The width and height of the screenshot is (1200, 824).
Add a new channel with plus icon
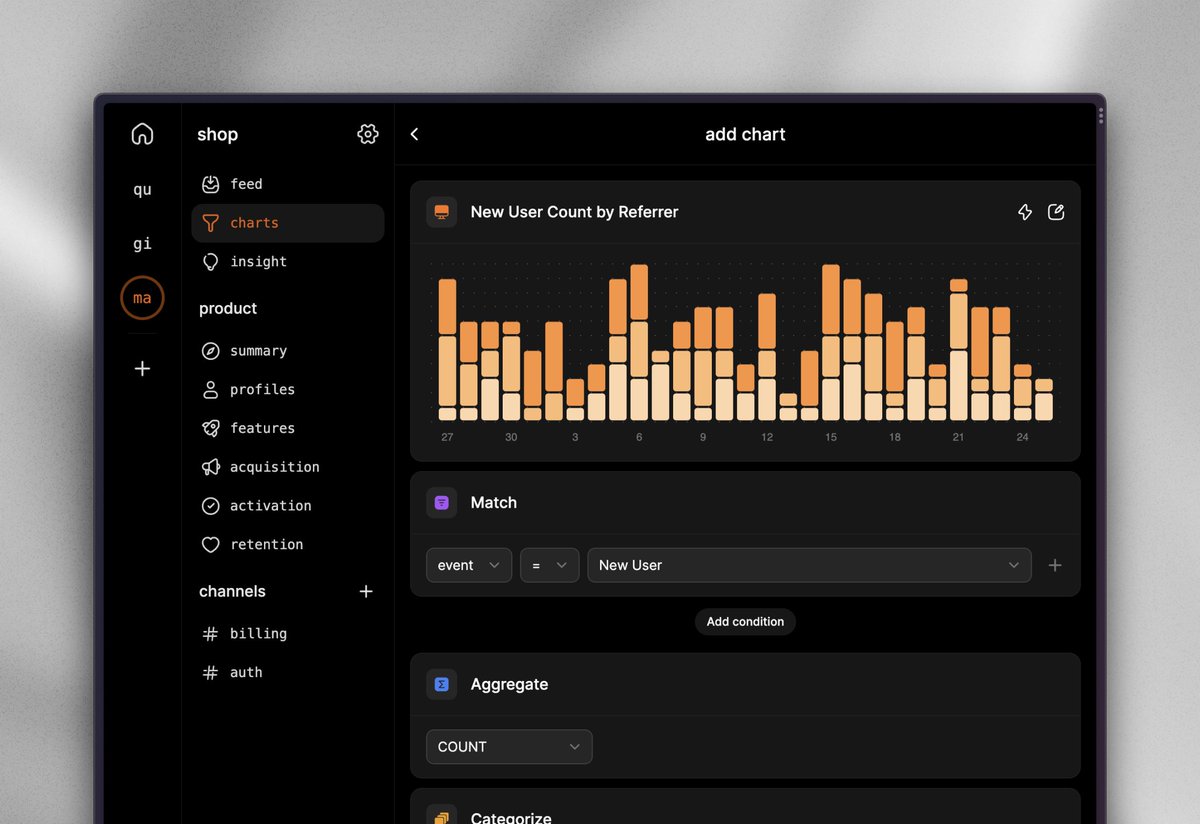[x=366, y=591]
